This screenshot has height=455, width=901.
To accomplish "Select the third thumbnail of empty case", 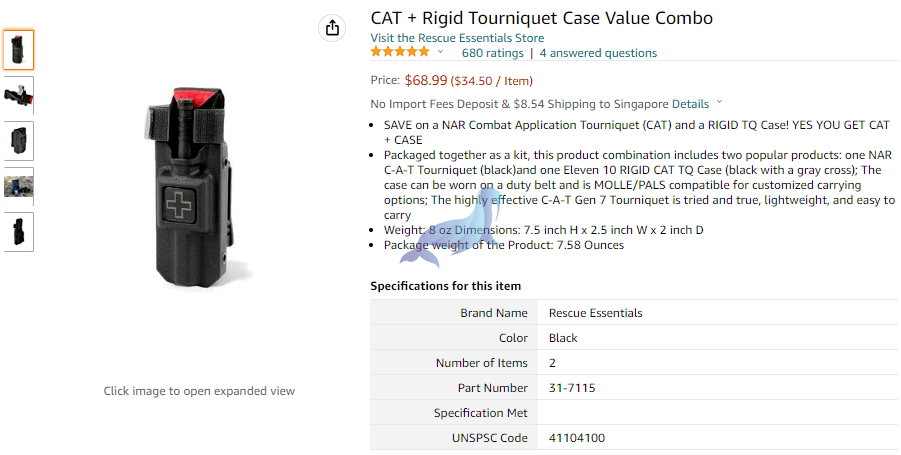I will coord(18,141).
